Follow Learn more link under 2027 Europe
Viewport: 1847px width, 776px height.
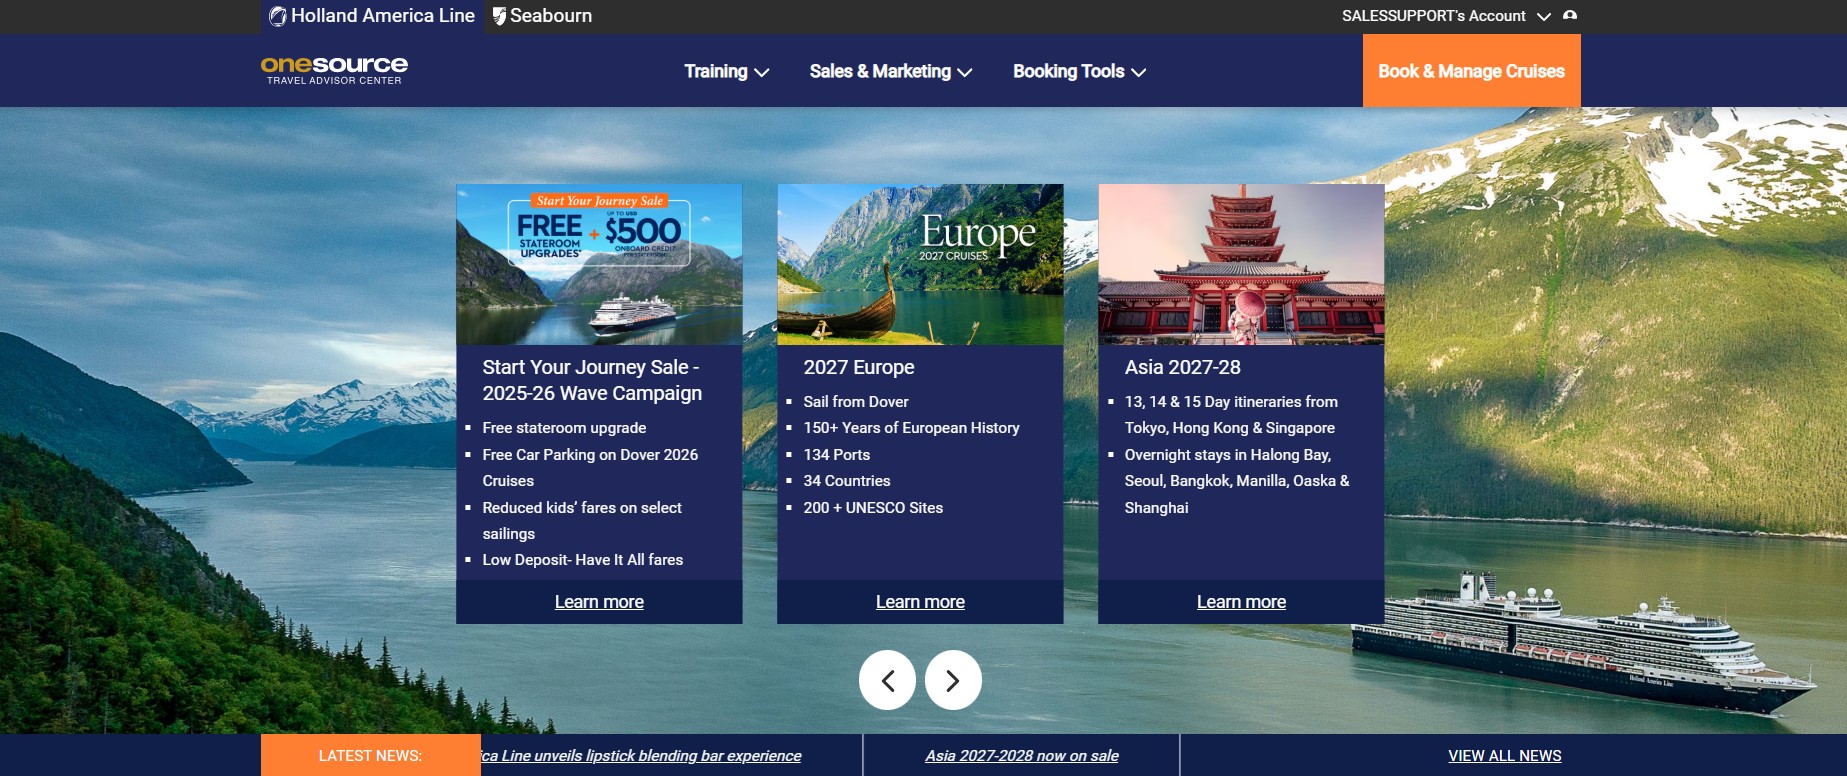coord(920,602)
